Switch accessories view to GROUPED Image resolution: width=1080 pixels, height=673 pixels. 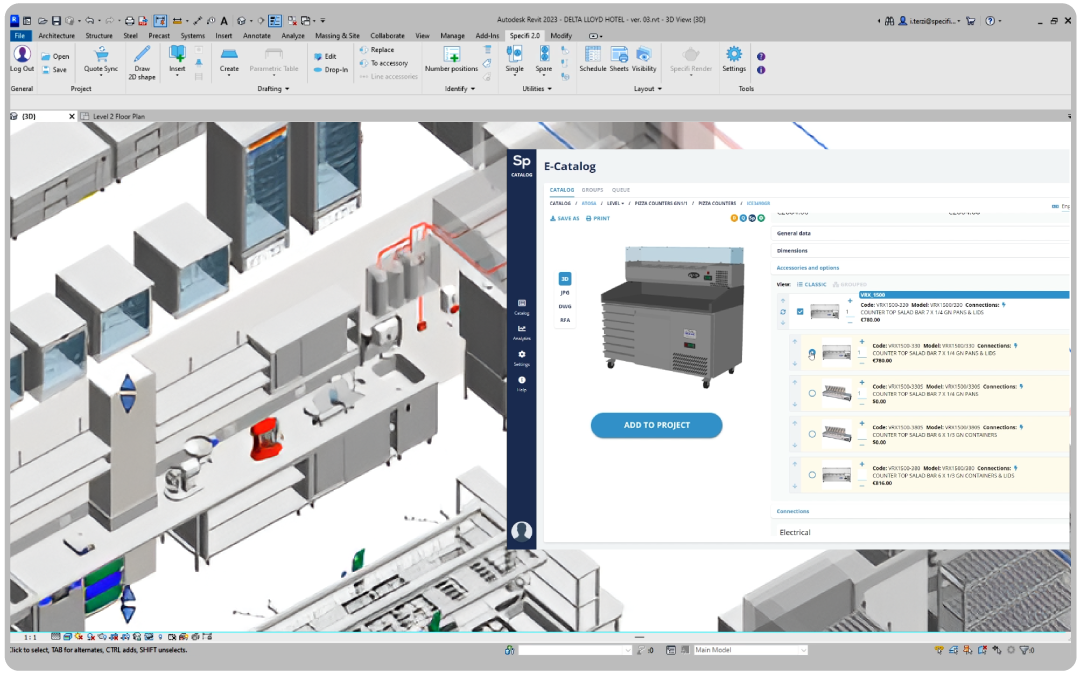(850, 284)
